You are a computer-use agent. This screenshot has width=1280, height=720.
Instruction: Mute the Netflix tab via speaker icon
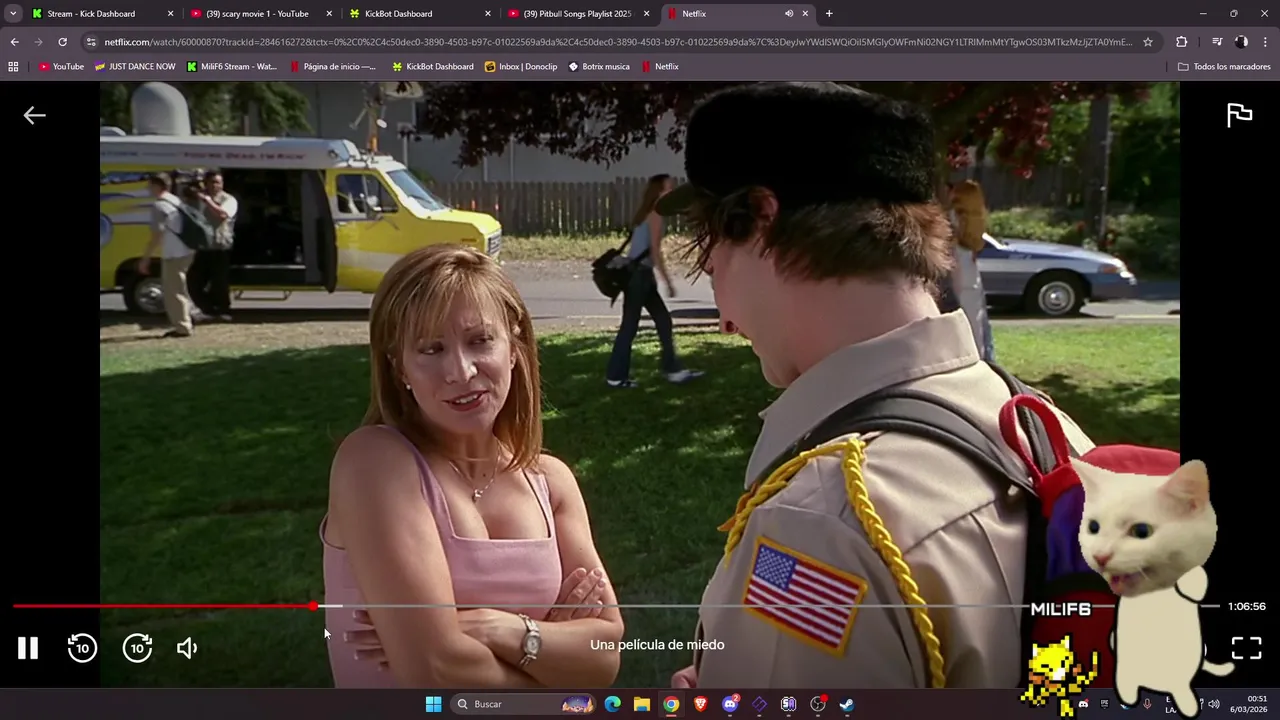[788, 14]
